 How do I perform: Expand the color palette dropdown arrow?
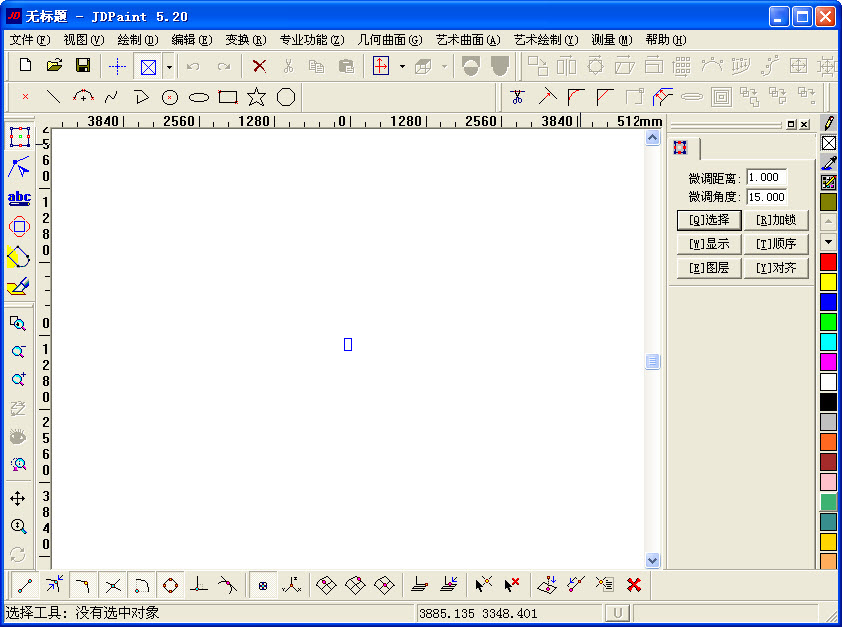pyautogui.click(x=827, y=242)
